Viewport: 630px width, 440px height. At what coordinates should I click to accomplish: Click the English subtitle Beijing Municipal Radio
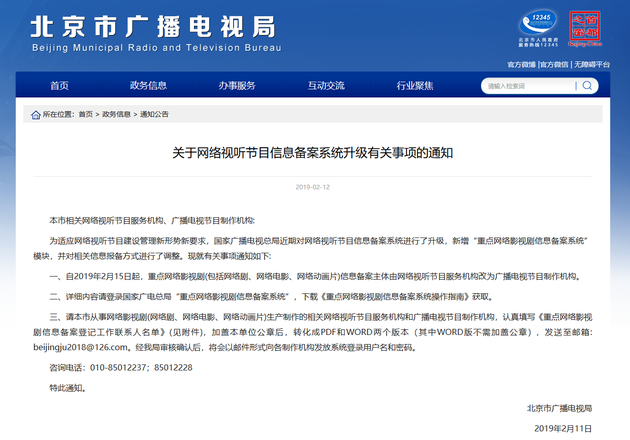(157, 48)
